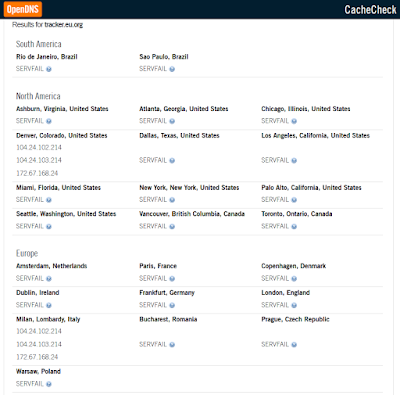Screen dimensions: 400x395
Task: Click info icon under Ashburn, Virginia
Action: coord(49,121)
